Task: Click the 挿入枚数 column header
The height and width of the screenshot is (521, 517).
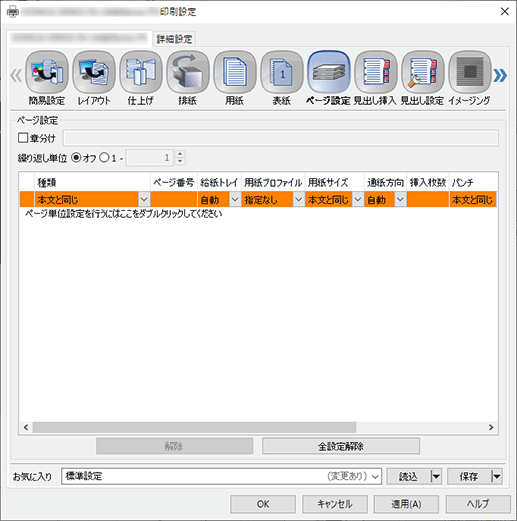Action: tap(428, 182)
